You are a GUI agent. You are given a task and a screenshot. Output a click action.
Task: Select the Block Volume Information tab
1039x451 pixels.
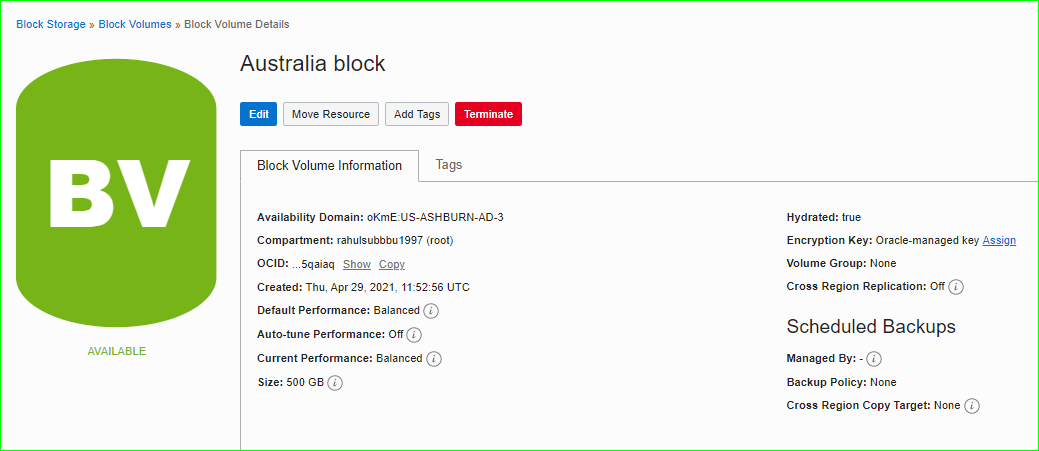[329, 166]
